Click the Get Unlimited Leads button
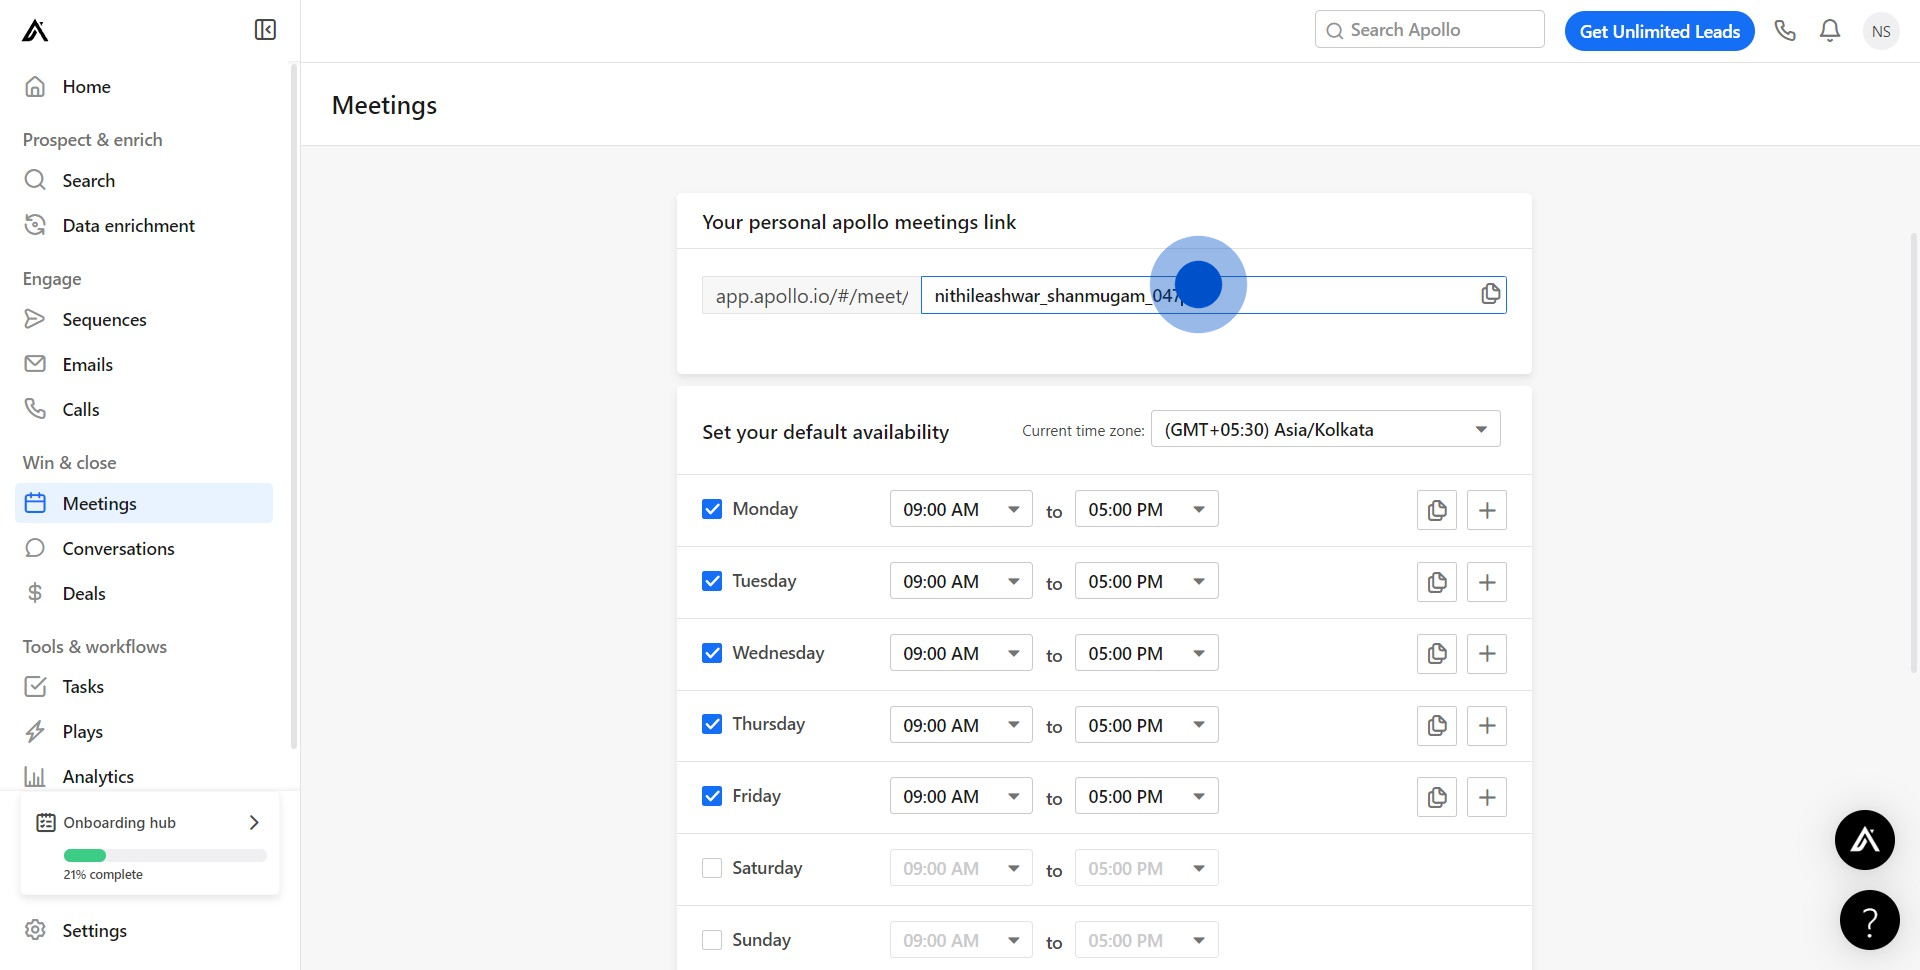The height and width of the screenshot is (970, 1920). 1659,31
